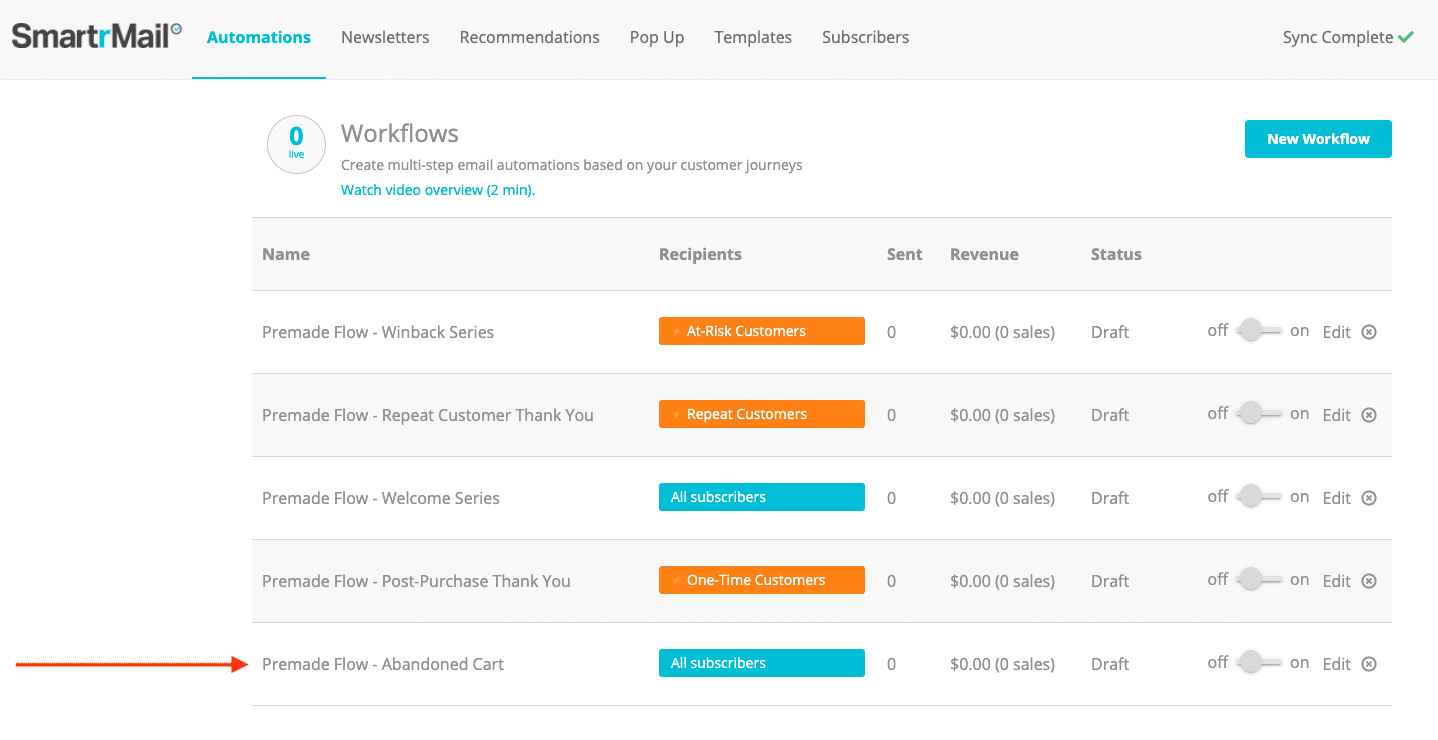Delete the Winback Series workflow
1438x740 pixels.
coord(1369,332)
